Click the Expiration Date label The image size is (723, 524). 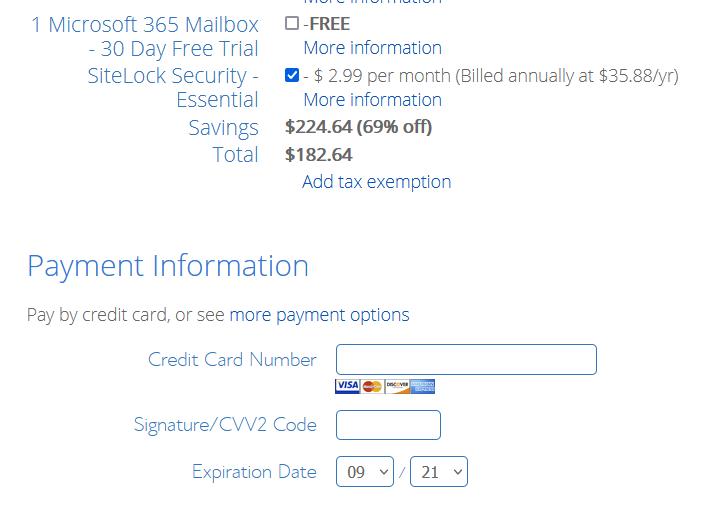[x=254, y=472]
